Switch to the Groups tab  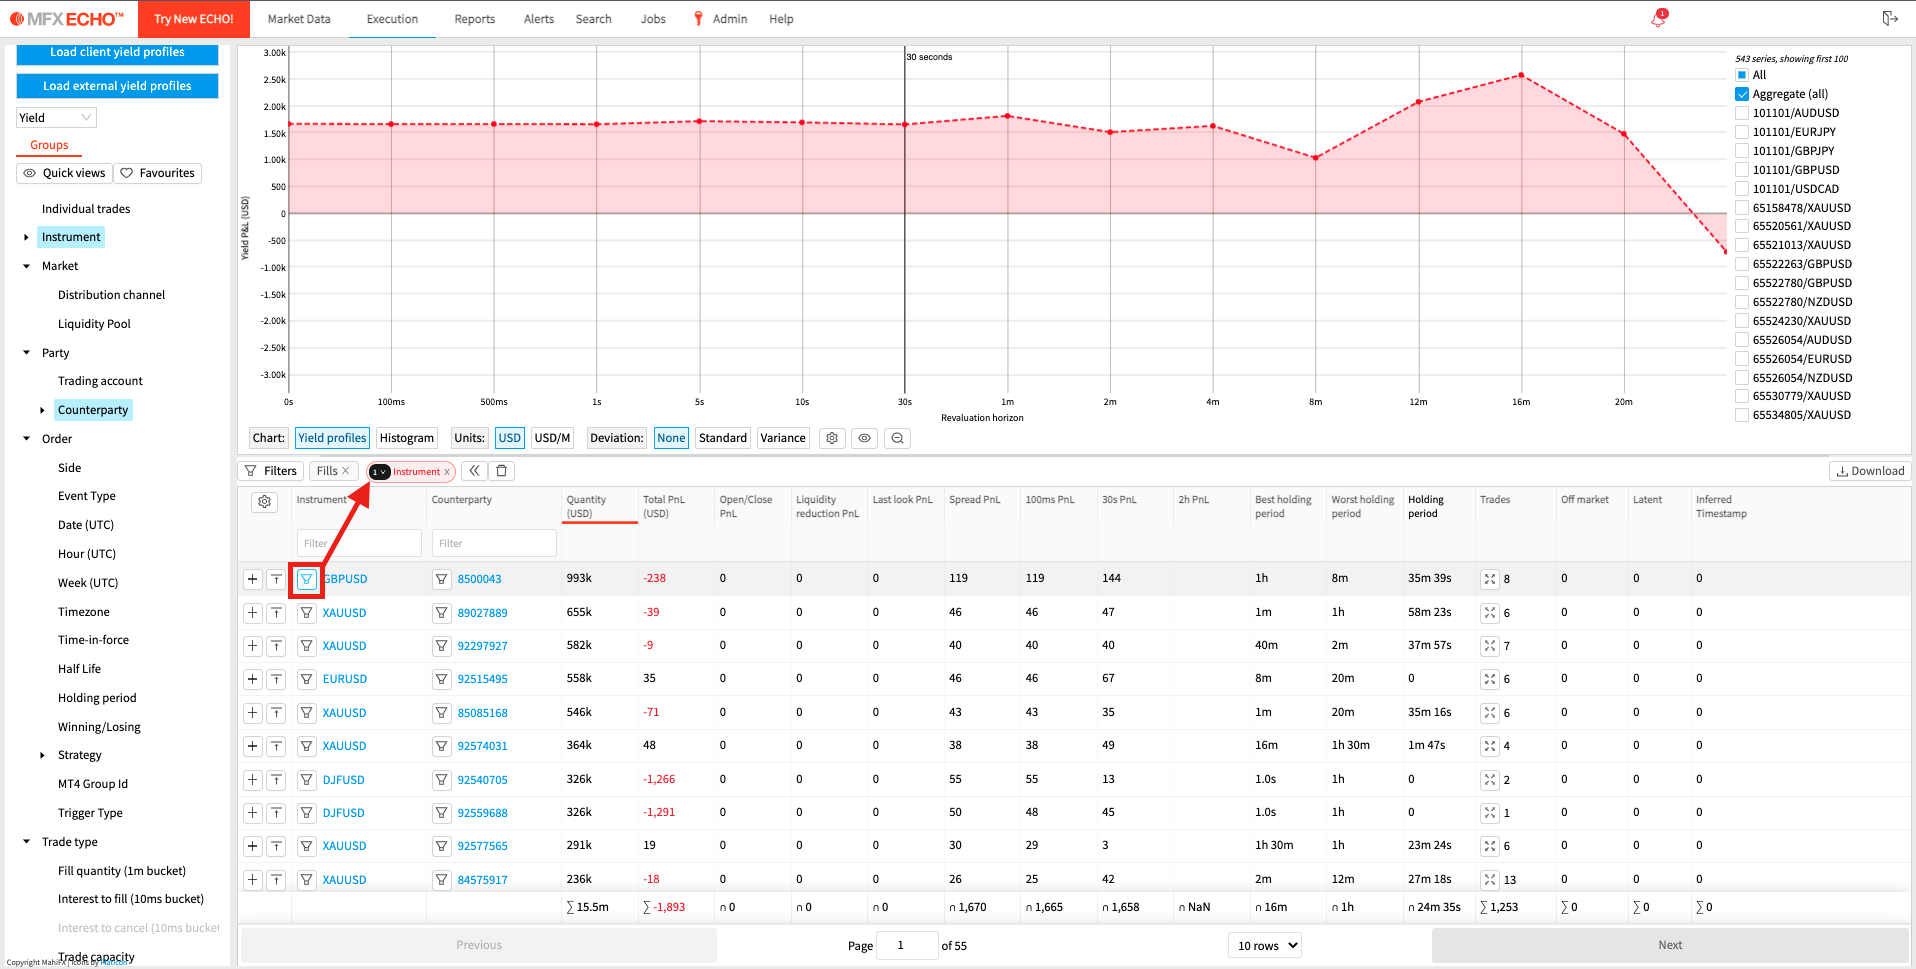tap(49, 145)
